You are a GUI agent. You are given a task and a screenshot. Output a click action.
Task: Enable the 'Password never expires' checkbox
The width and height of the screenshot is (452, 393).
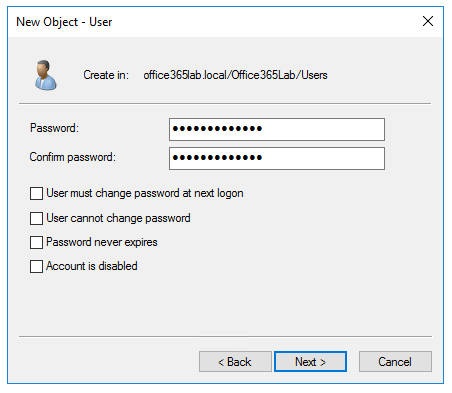pyautogui.click(x=36, y=242)
